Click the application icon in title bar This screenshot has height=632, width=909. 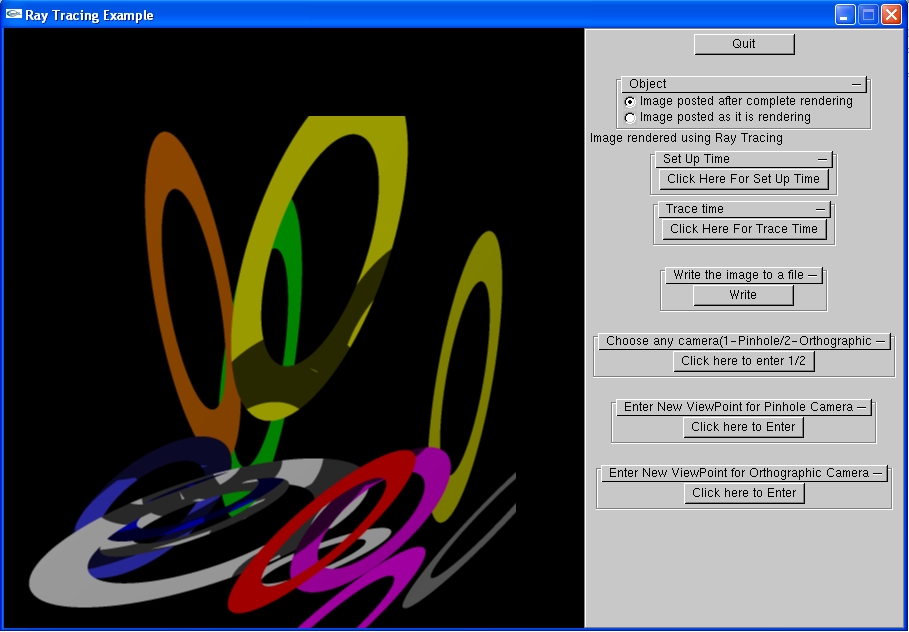(14, 14)
